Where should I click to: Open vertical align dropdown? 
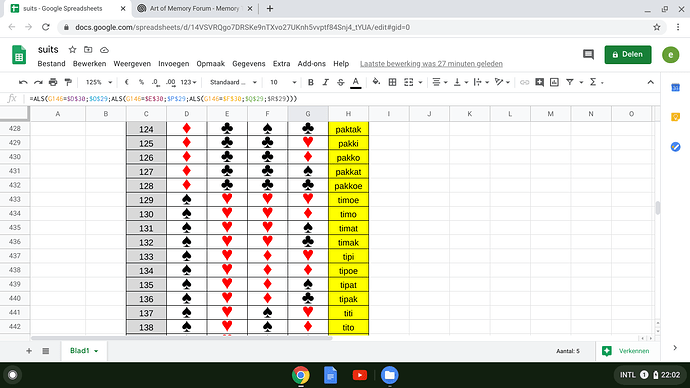click(460, 82)
